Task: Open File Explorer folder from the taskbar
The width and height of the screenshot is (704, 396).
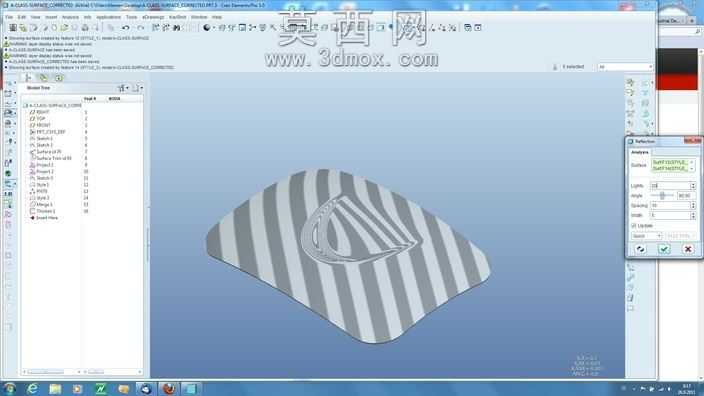Action: [55, 389]
